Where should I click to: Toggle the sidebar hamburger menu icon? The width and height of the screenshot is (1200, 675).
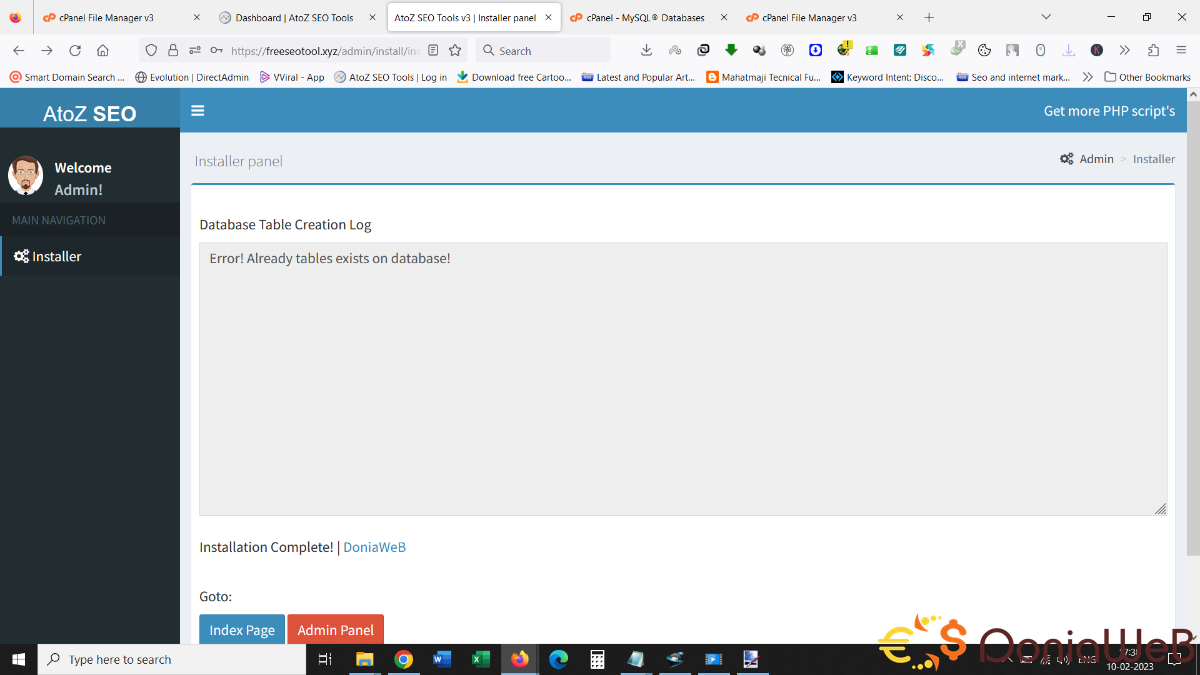tap(197, 111)
